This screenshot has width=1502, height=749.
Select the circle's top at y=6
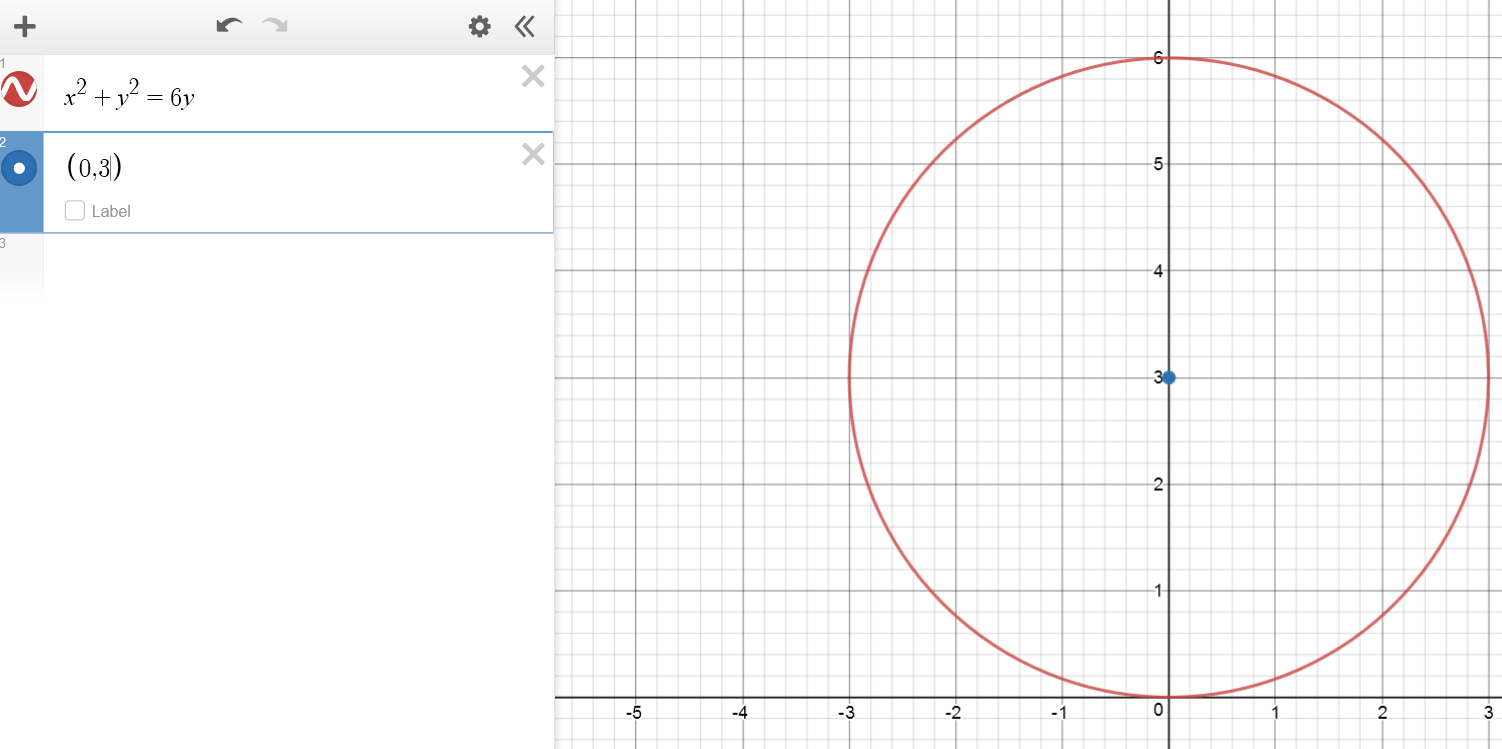pyautogui.click(x=1169, y=58)
